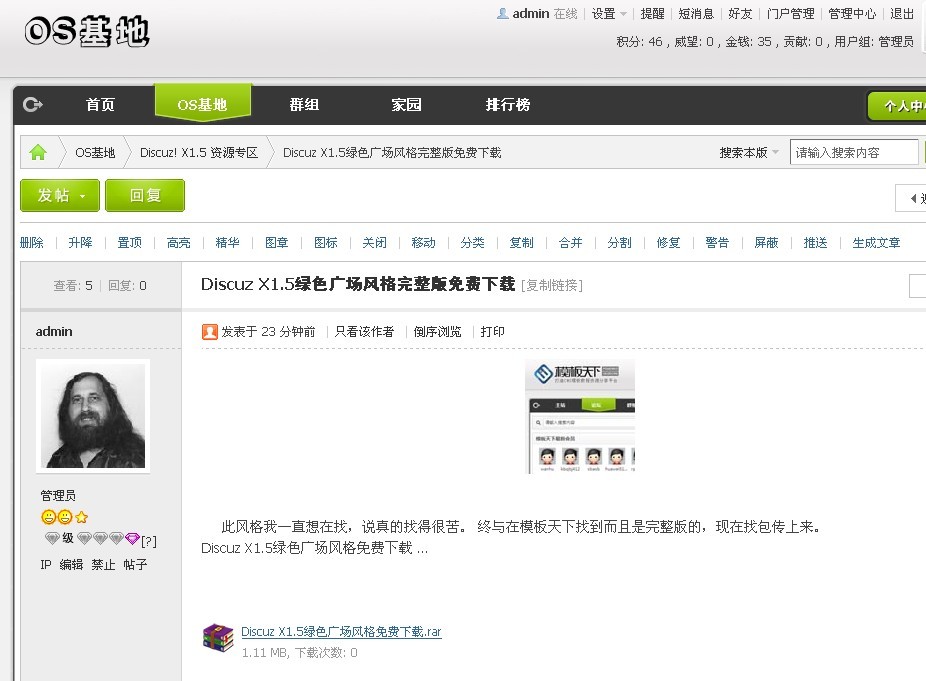Click 置顶 moderation action
The height and width of the screenshot is (681, 926).
pyautogui.click(x=129, y=243)
